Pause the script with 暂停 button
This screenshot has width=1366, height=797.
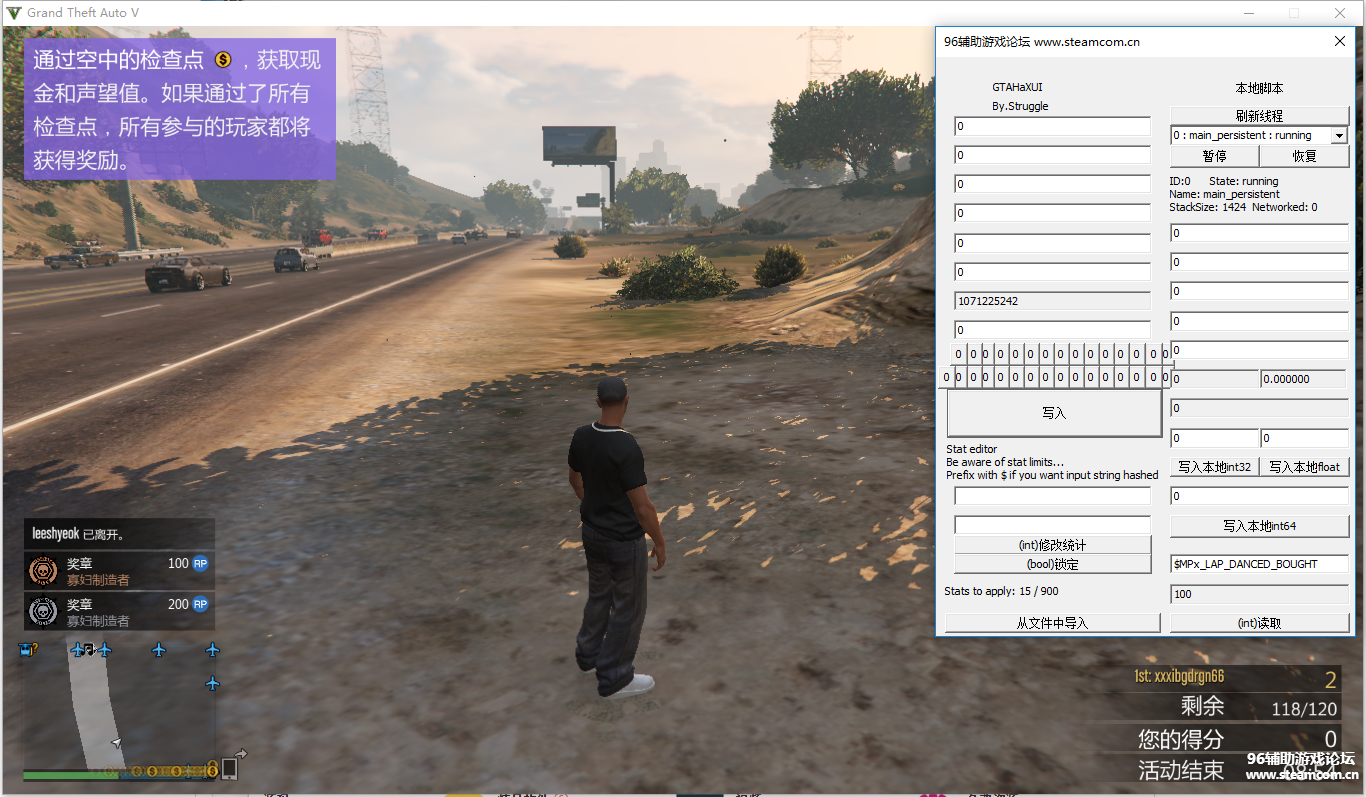pyautogui.click(x=1214, y=156)
